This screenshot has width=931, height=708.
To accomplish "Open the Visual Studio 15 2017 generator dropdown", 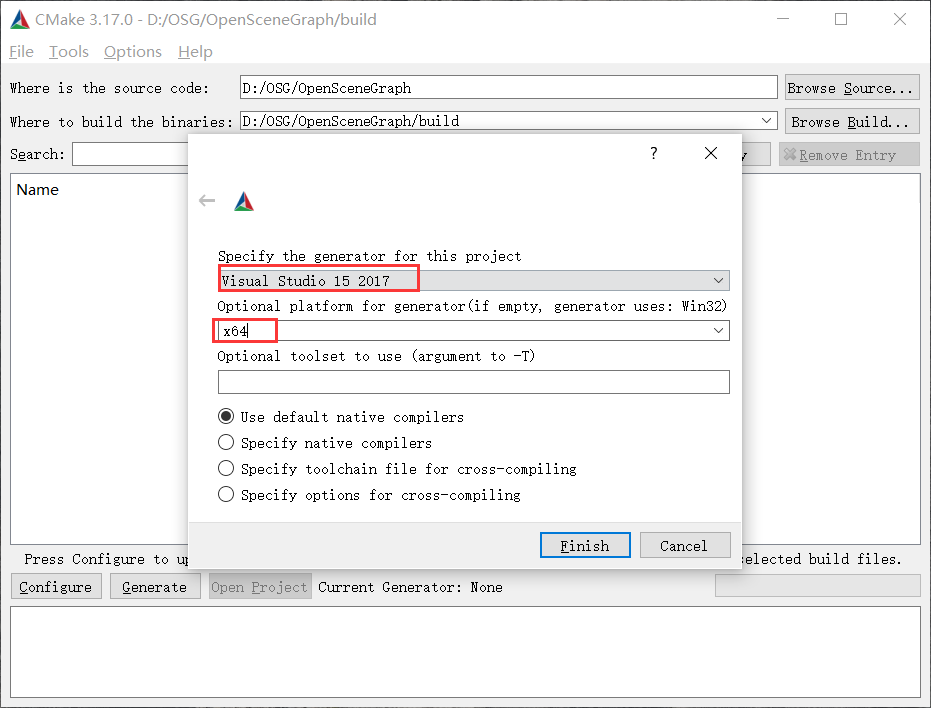I will [717, 280].
